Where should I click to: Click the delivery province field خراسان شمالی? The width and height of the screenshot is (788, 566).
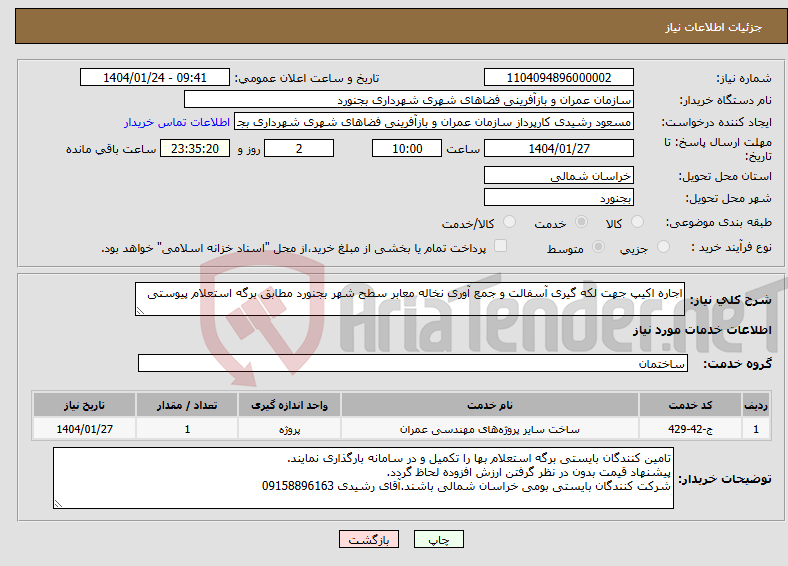coord(559,175)
